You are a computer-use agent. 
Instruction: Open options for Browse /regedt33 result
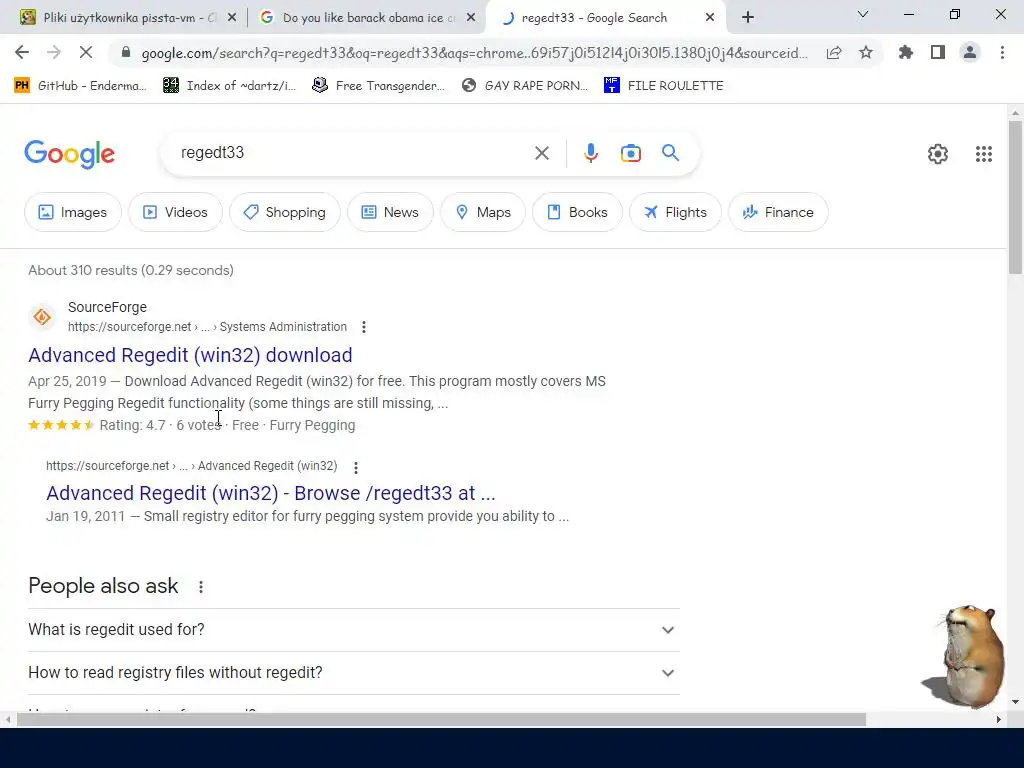(x=355, y=468)
